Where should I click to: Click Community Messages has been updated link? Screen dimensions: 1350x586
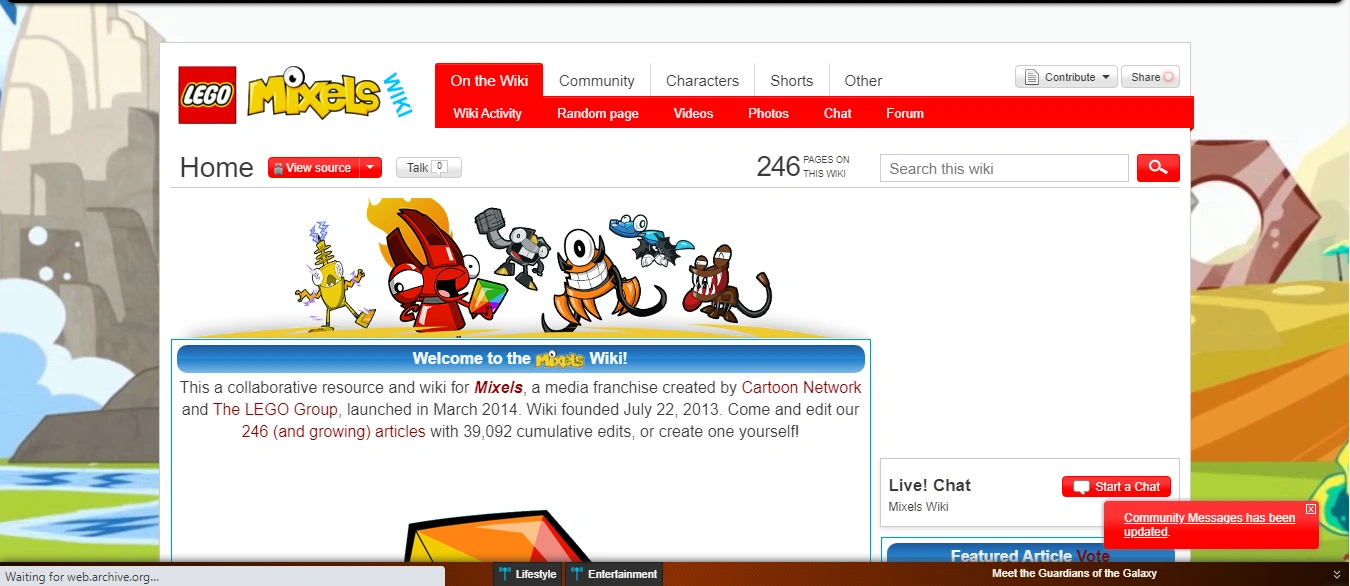coord(1209,525)
